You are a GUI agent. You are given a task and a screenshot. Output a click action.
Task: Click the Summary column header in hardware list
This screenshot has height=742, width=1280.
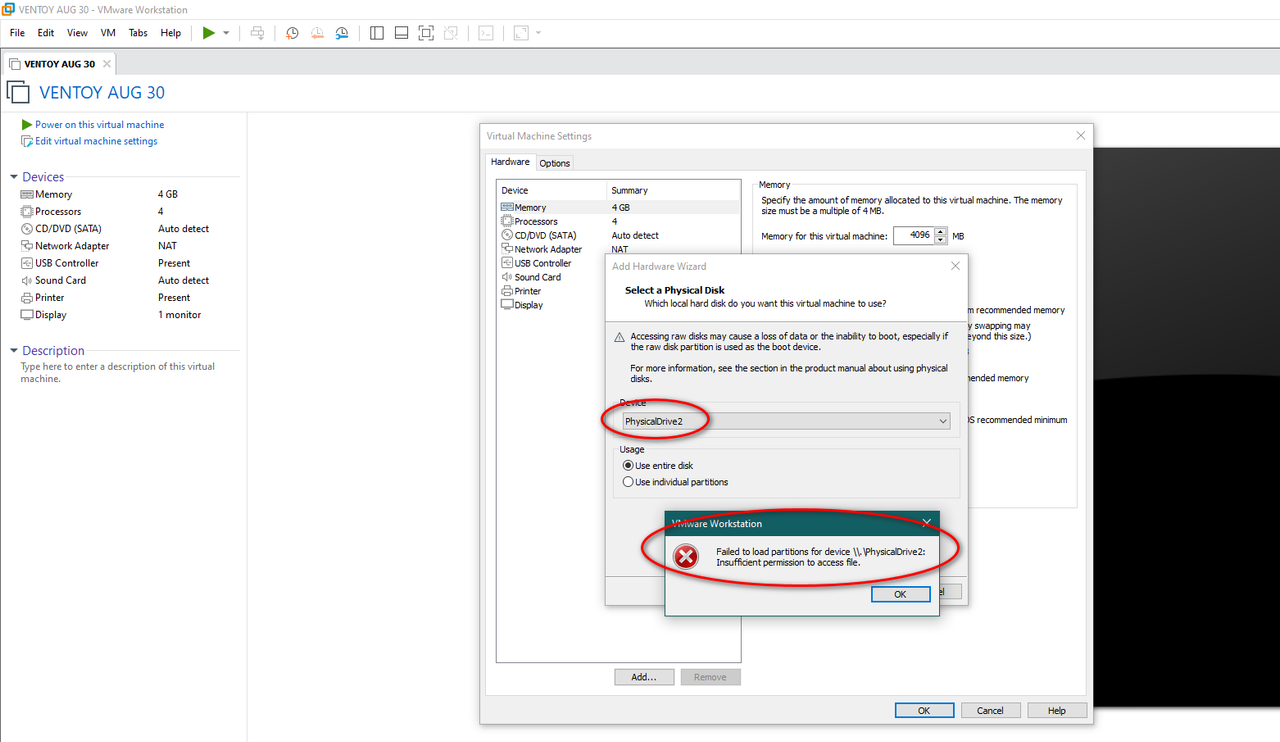point(674,190)
